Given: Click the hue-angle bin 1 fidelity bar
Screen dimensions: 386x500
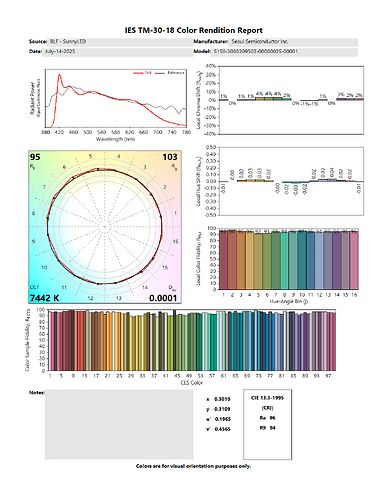Looking at the screenshot, I should [223, 260].
